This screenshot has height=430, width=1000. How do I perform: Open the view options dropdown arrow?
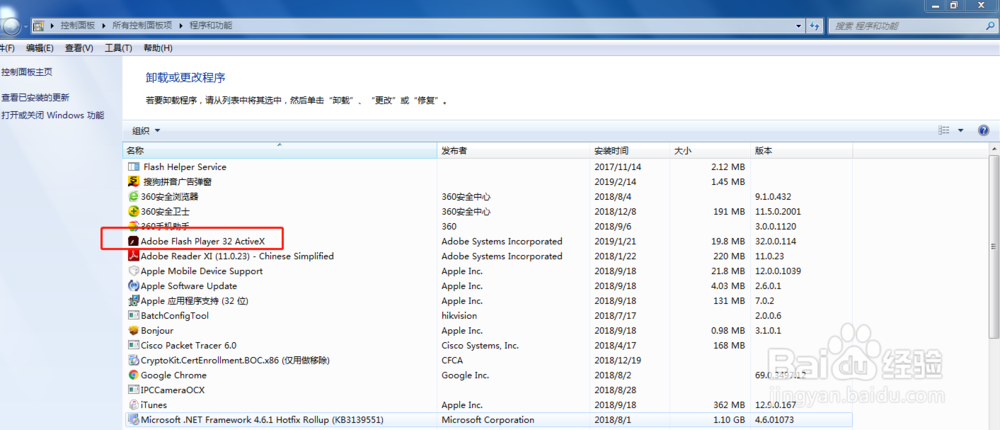pos(961,130)
